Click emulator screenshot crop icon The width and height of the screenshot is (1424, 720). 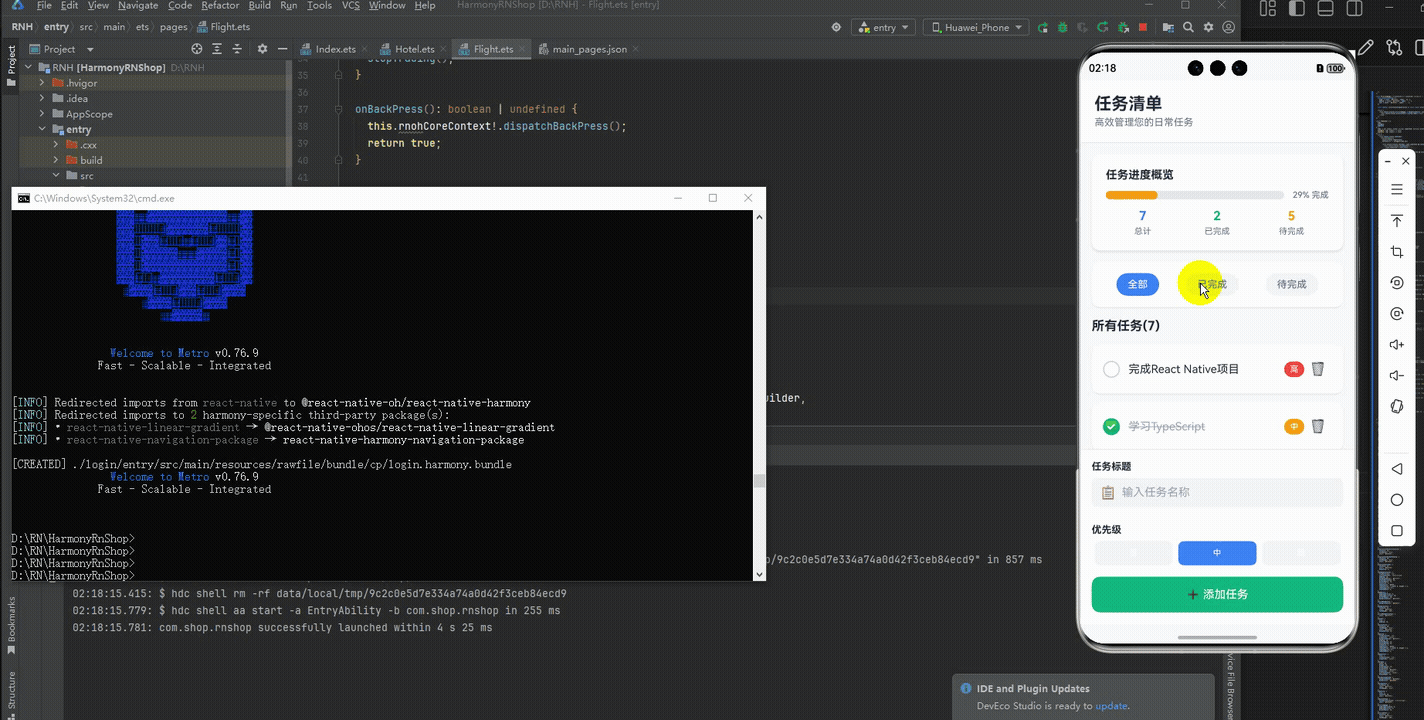[x=1397, y=252]
